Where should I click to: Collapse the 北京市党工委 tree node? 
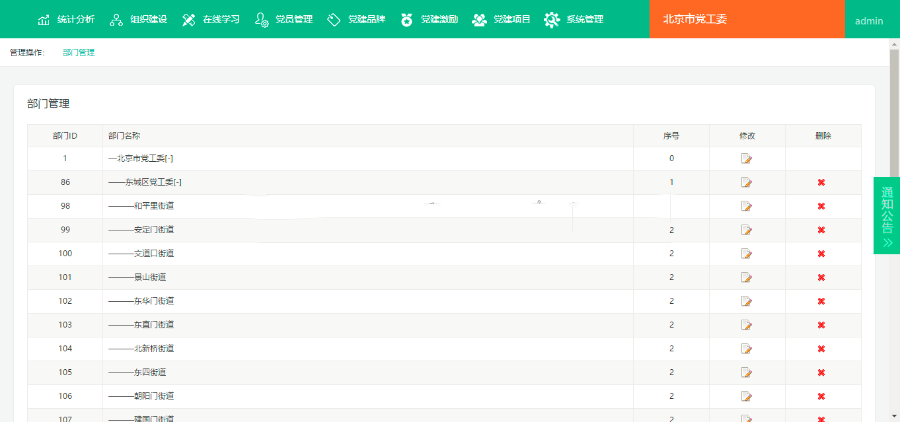(170, 159)
